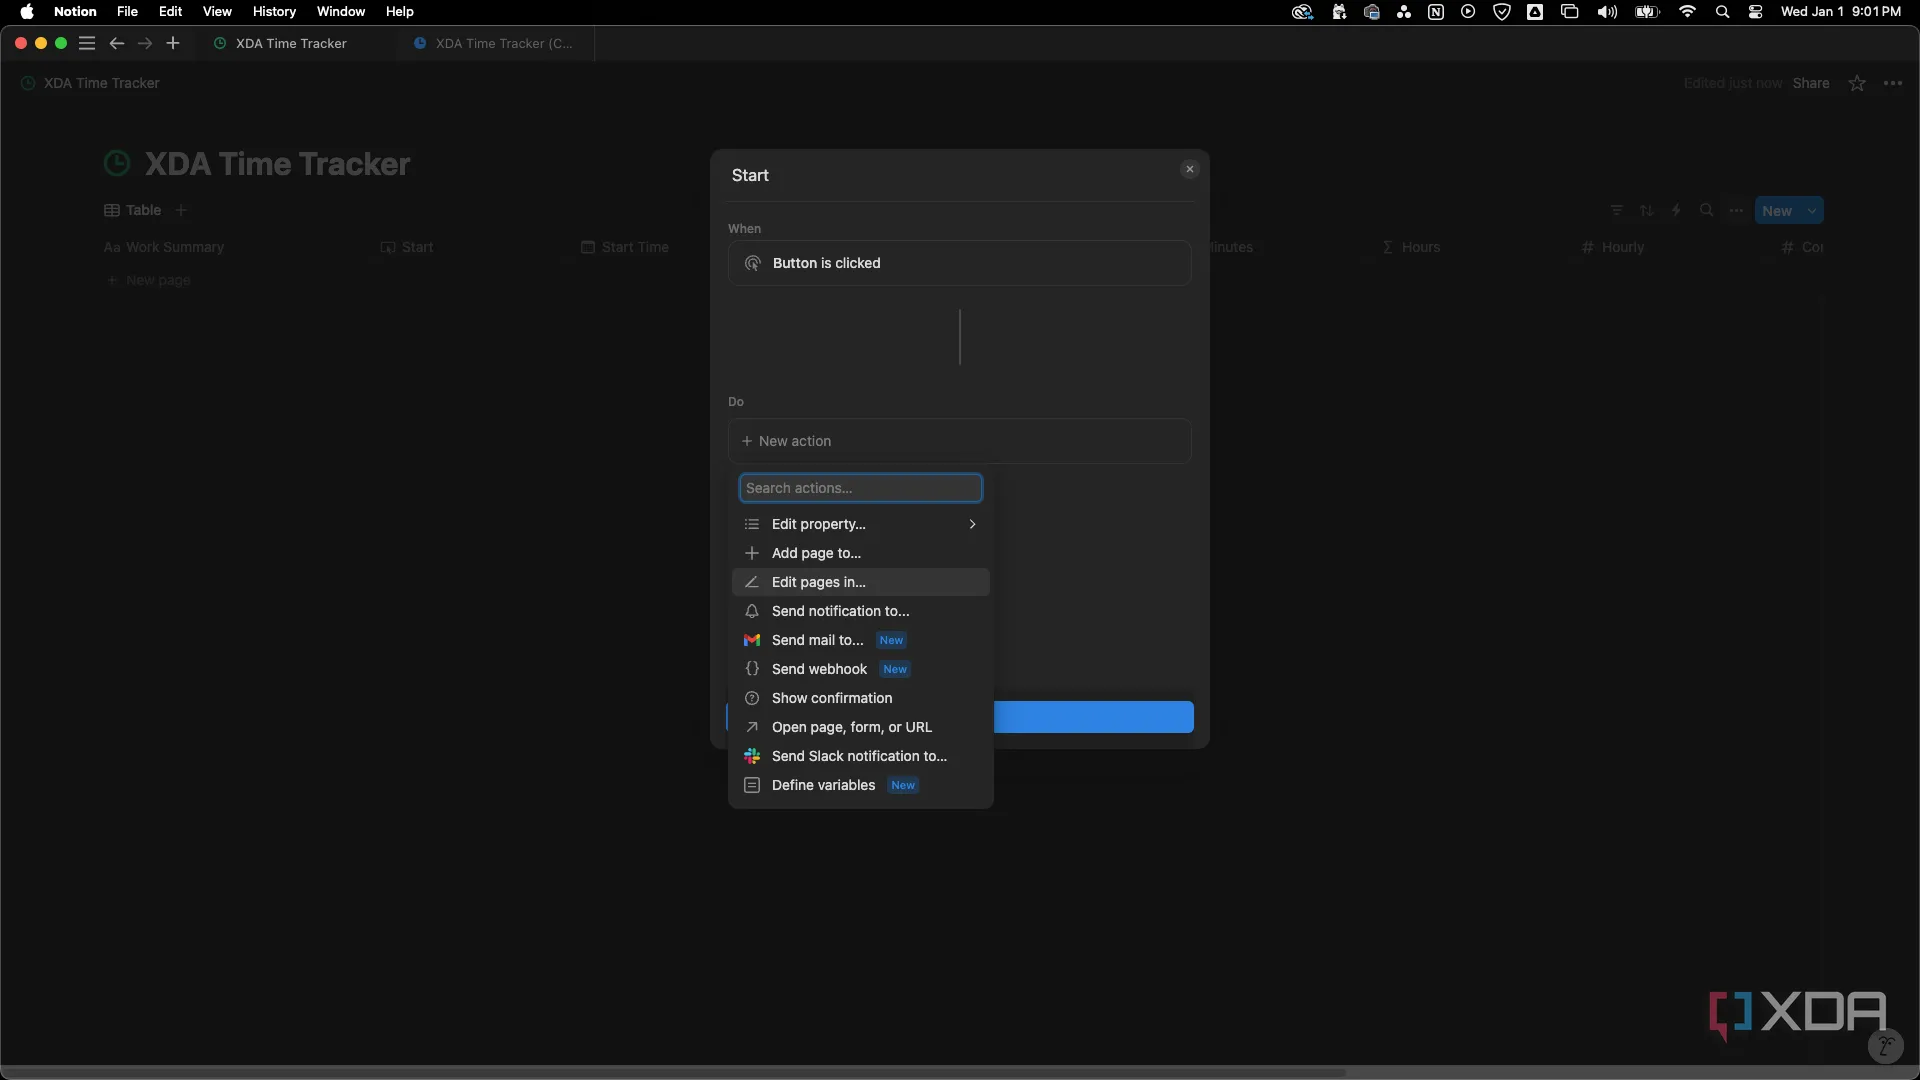Click the pencil icon for Edit pages in
1920x1080 pixels.
[752, 582]
